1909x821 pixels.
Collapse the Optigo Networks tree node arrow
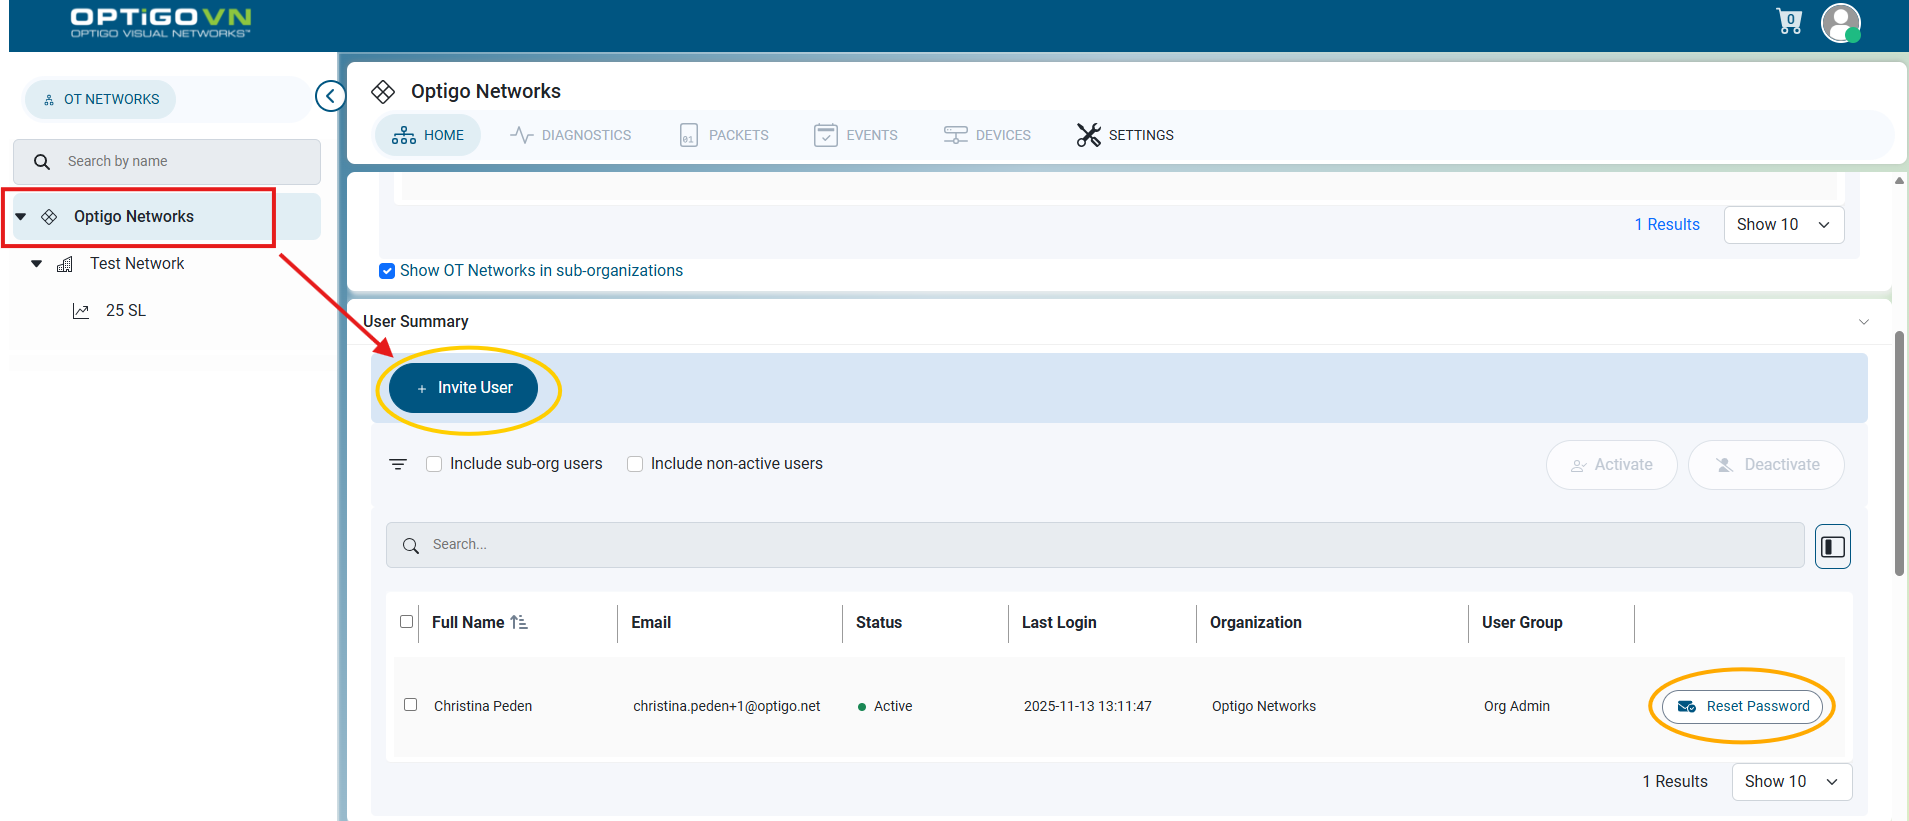21,217
